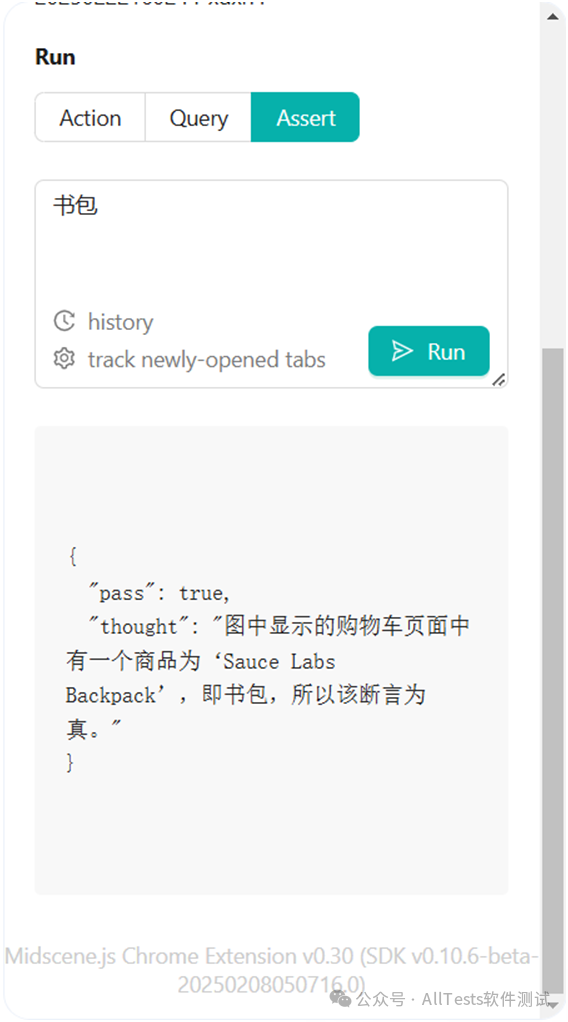Click the teal Run button
This screenshot has width=568, height=1022.
click(428, 351)
